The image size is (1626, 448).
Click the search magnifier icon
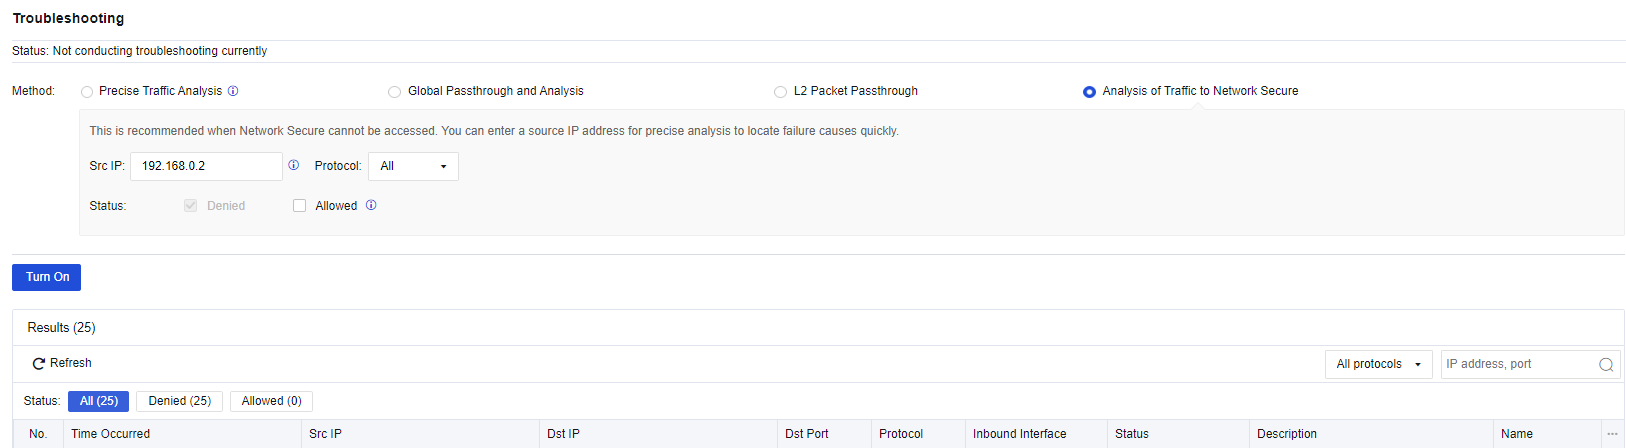point(1606,365)
